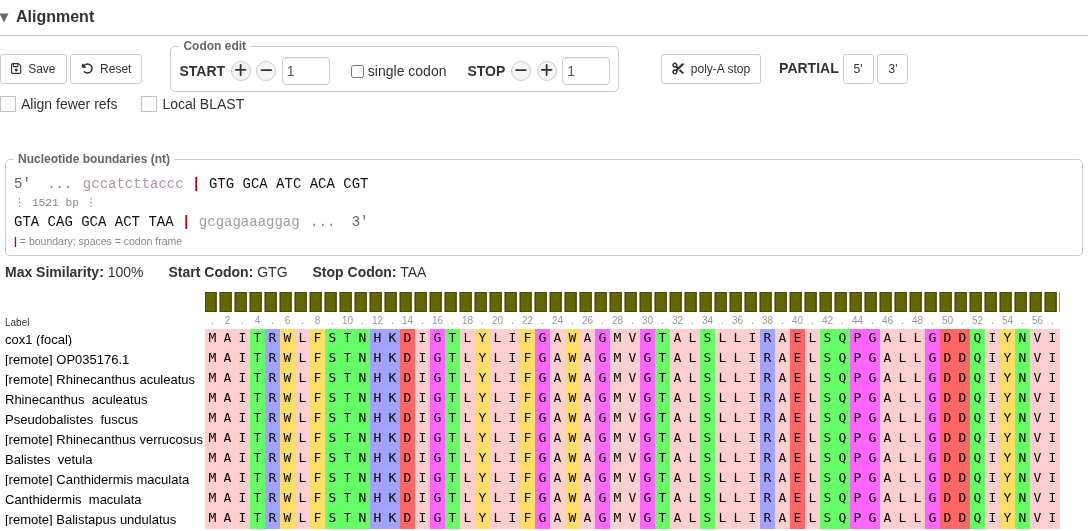Screen dimensions: 1088x531
Task: Select the Pseudobalistes fuscus row label
Action: pos(71,420)
